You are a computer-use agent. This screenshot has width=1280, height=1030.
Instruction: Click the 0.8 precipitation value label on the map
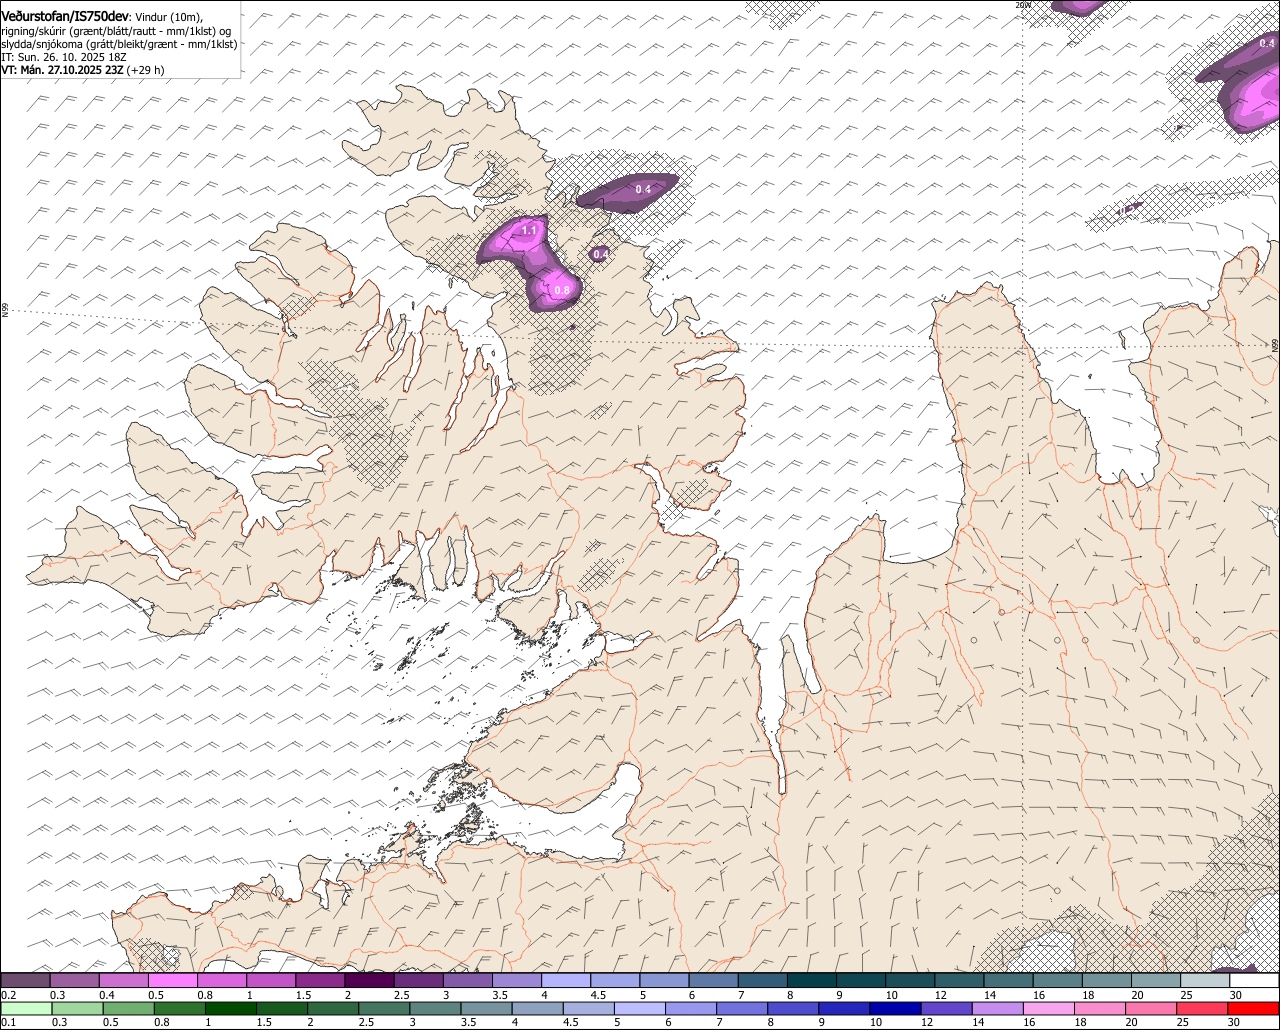click(x=562, y=291)
